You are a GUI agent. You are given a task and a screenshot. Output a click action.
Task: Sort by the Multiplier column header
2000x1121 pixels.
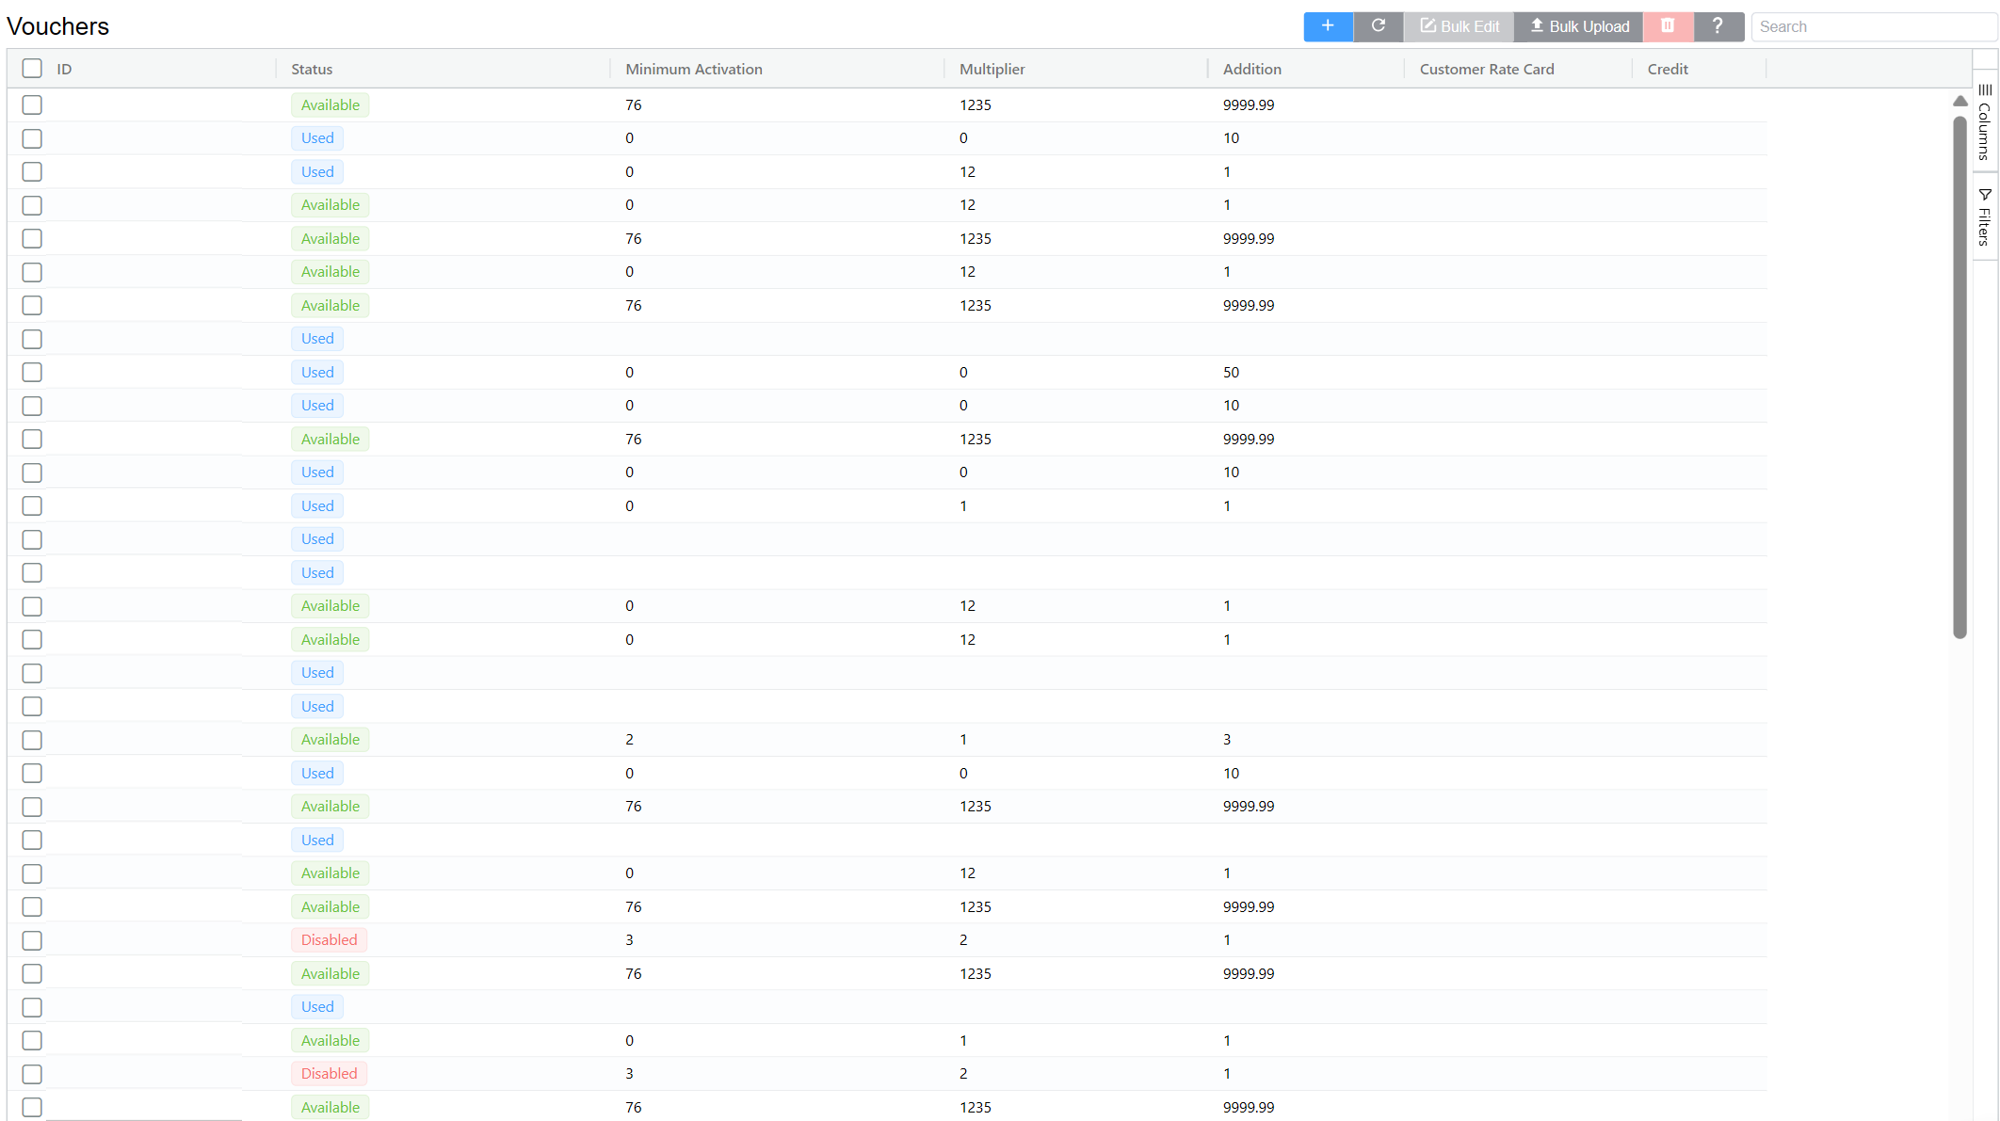[x=991, y=69]
